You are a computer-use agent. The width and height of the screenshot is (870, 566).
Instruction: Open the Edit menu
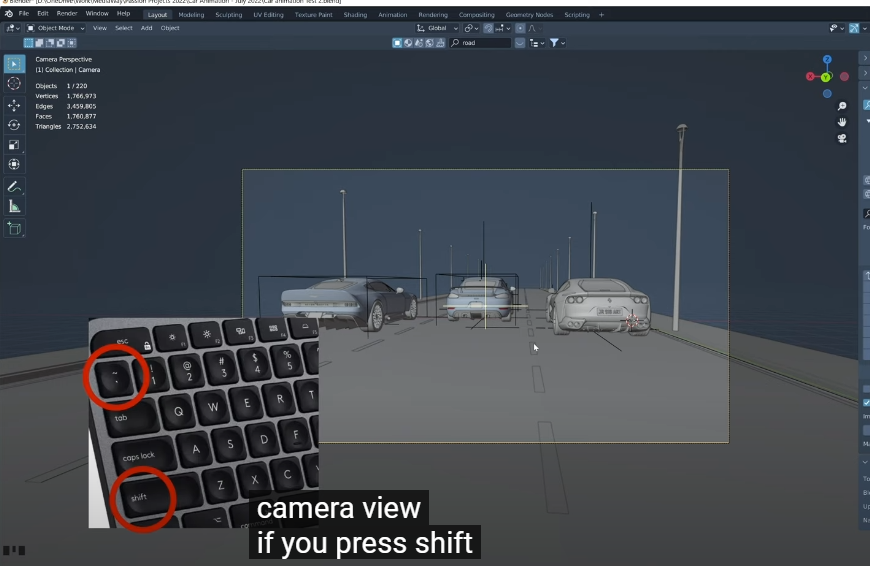[43, 14]
